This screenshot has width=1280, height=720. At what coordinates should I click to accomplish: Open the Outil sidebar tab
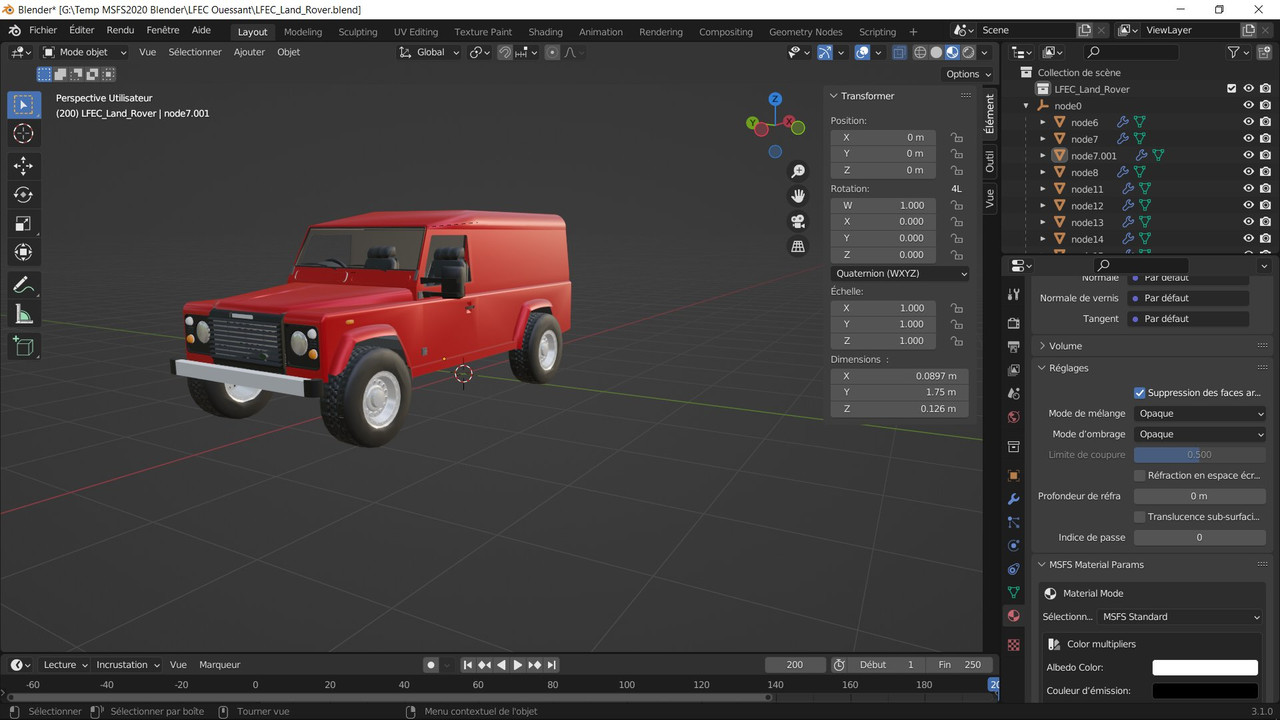[990, 161]
